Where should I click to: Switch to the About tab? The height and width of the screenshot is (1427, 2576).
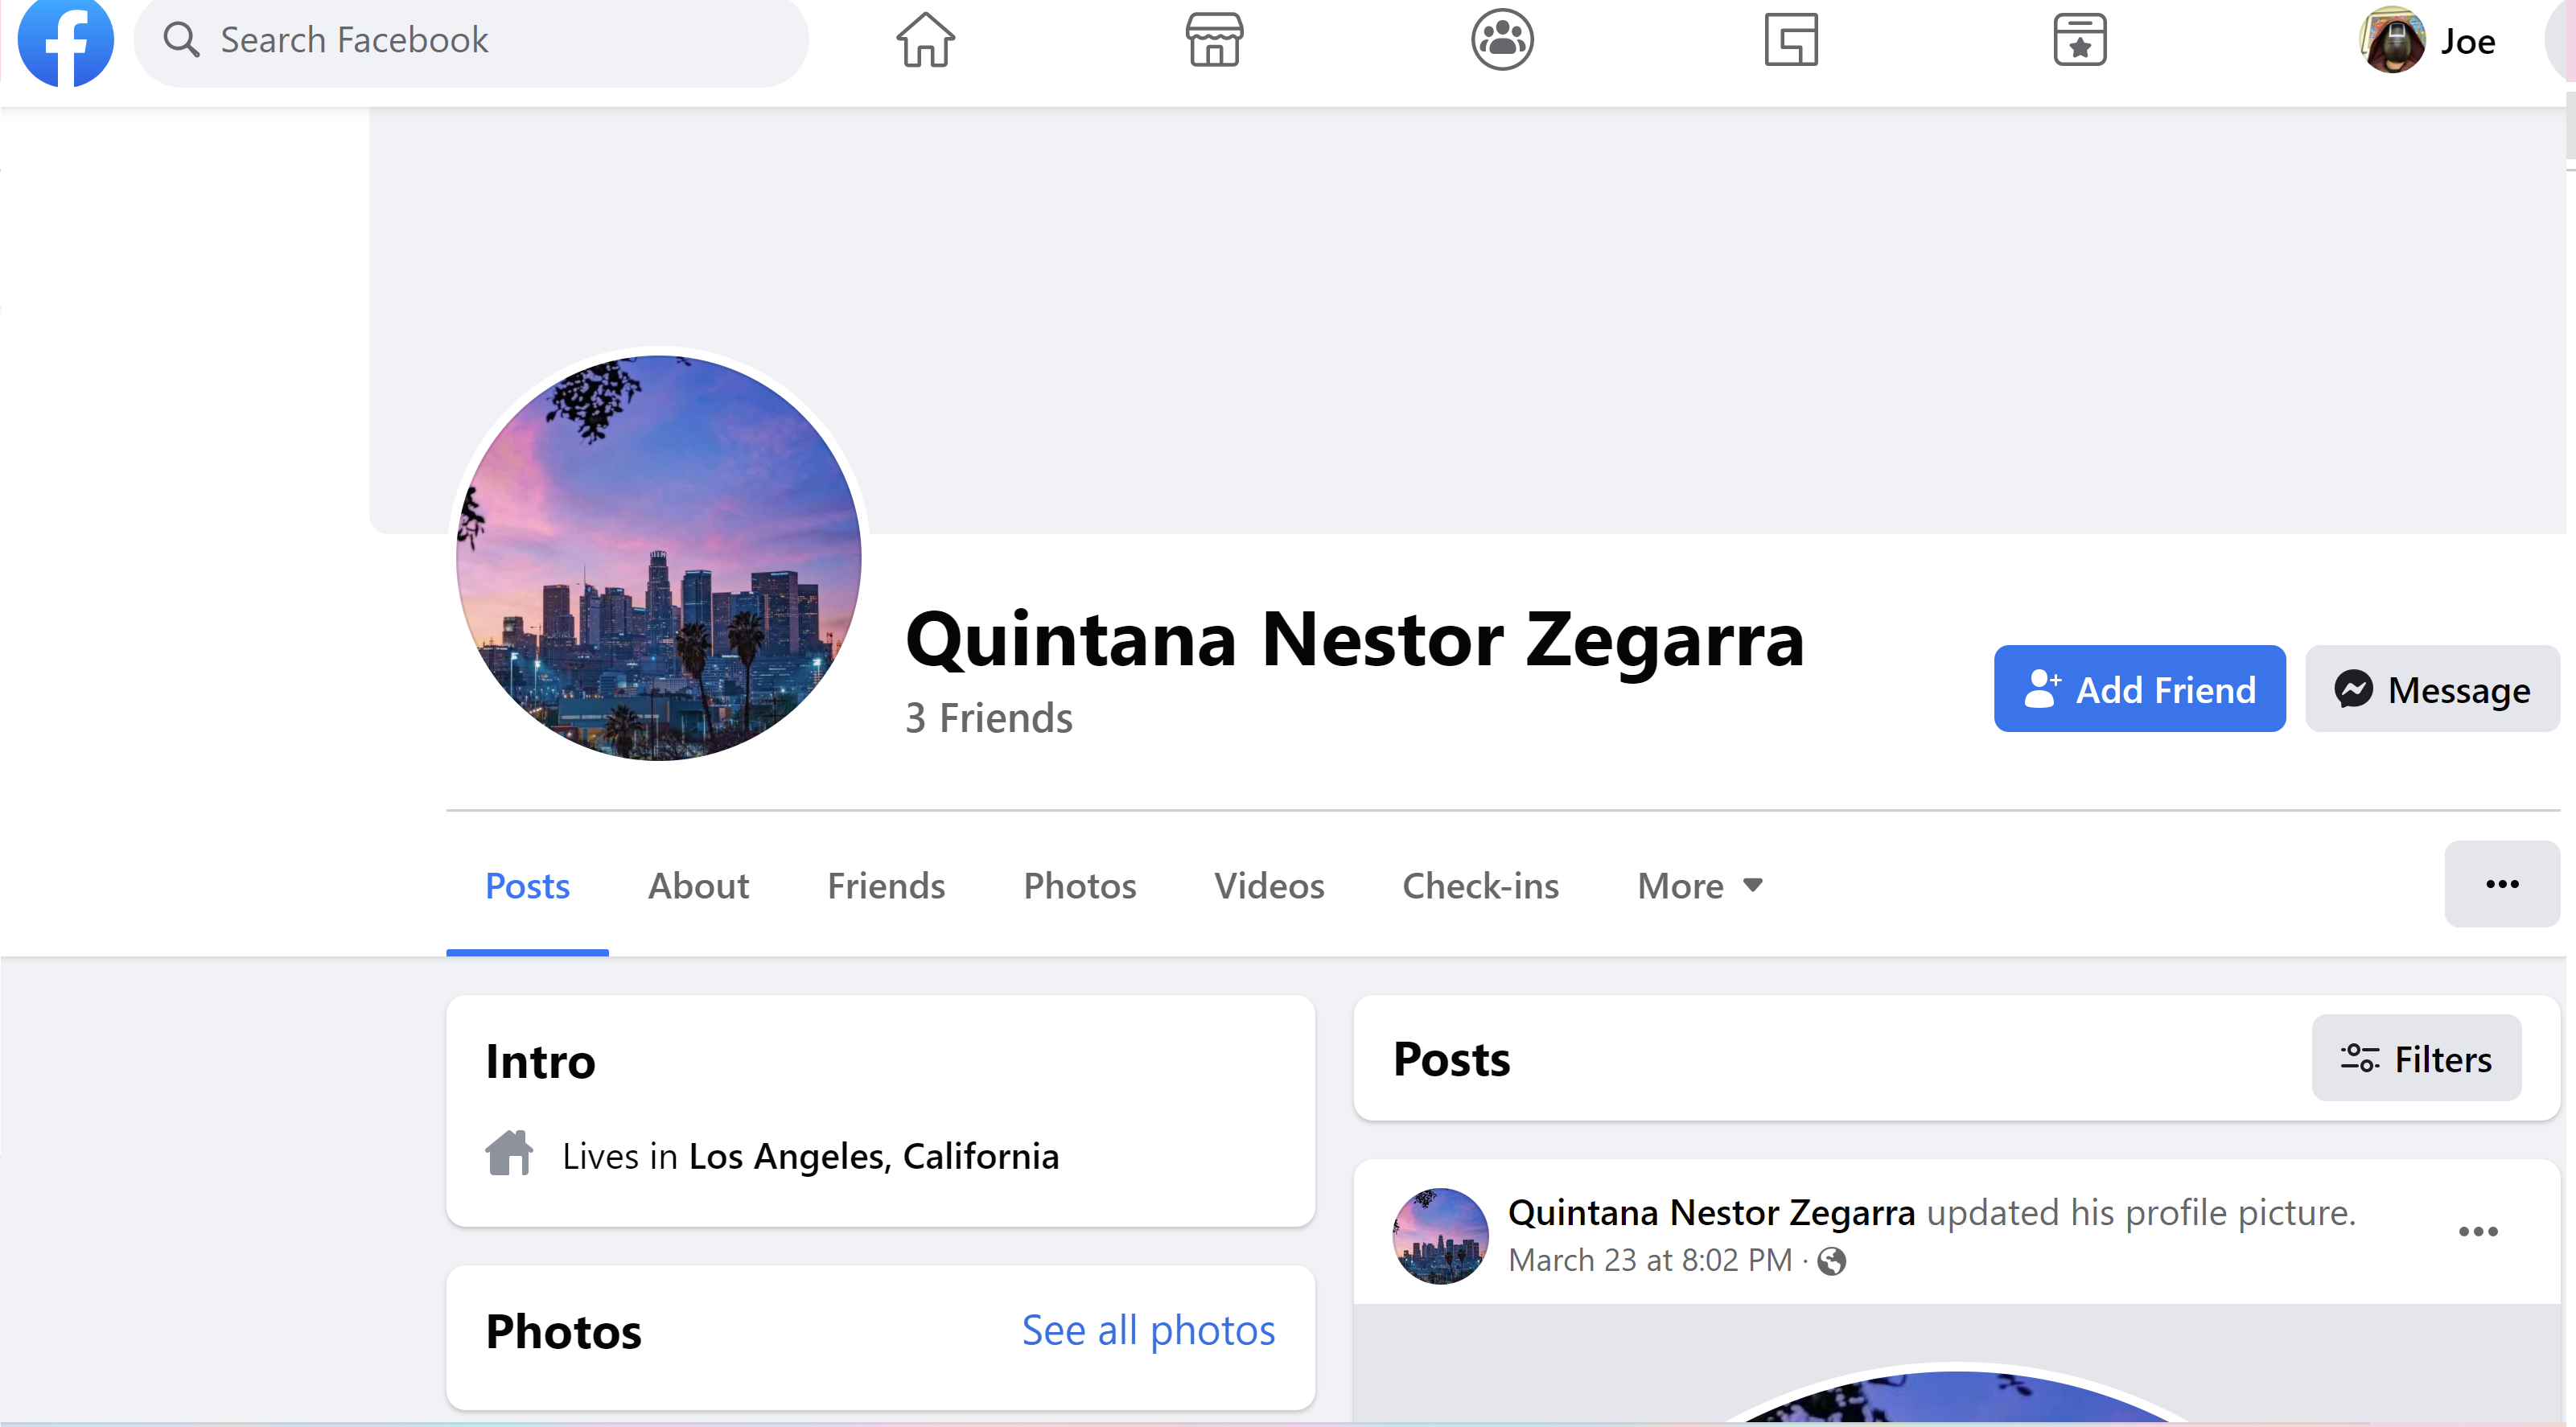pos(698,886)
